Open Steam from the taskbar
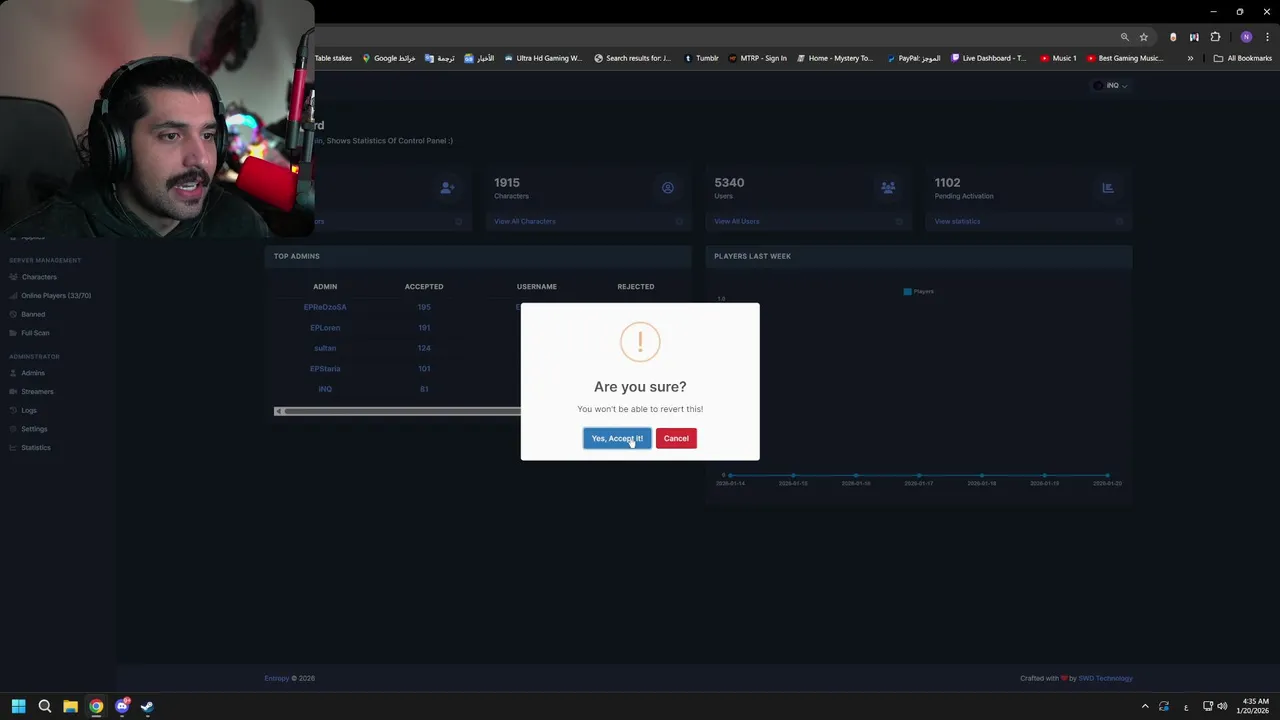Screen dimensions: 1280x720 tap(147, 707)
